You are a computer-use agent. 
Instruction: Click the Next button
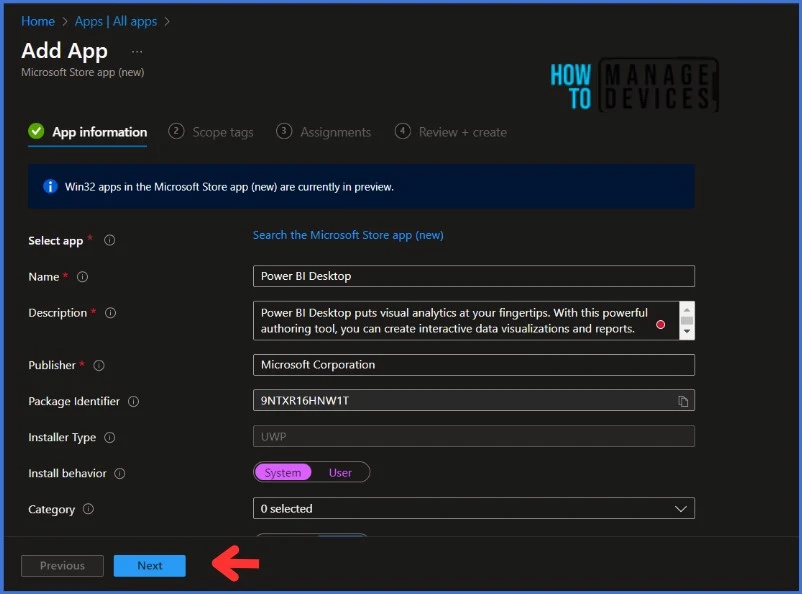(x=149, y=566)
